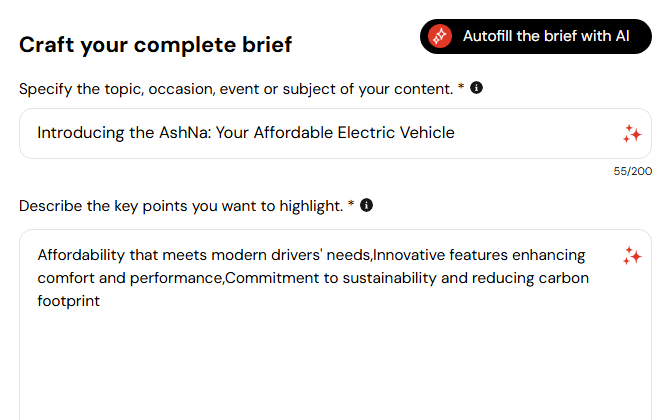
Task: Click the AI sparkle icon in the topic field
Action: (631, 133)
